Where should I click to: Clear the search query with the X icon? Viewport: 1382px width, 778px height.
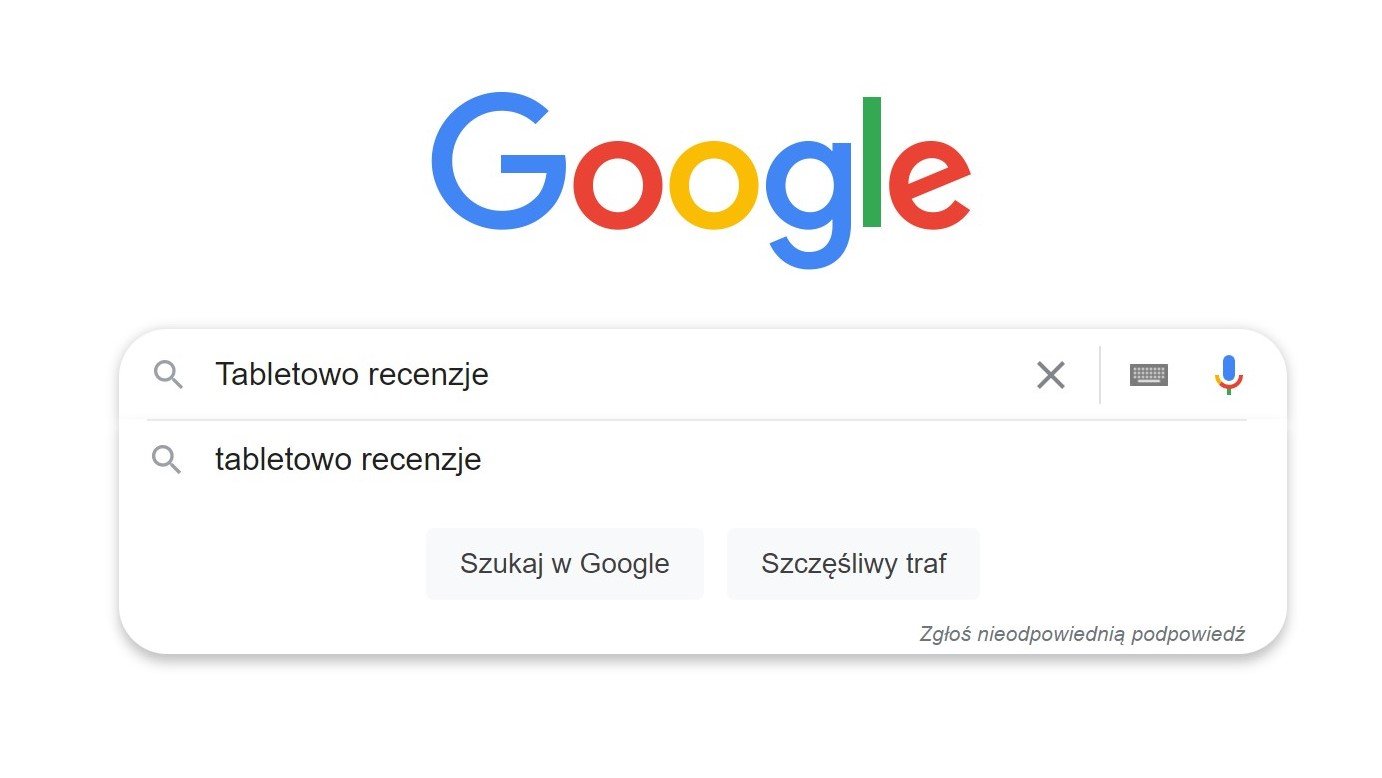click(1050, 375)
